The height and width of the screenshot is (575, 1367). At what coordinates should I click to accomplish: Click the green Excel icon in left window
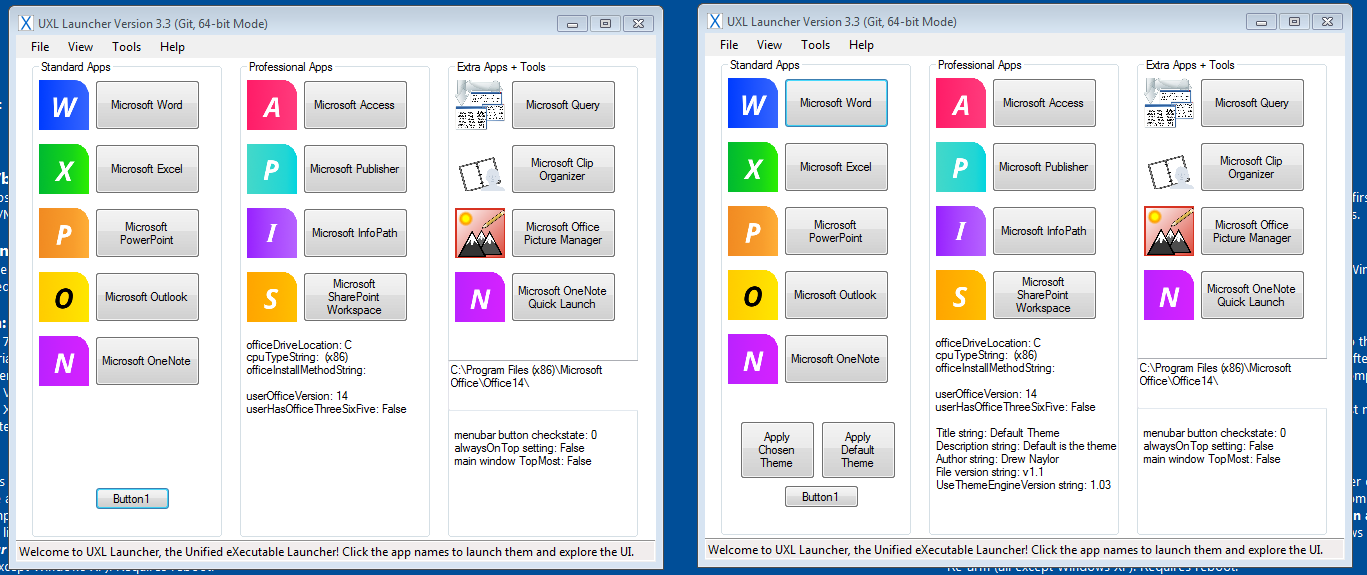coord(64,169)
